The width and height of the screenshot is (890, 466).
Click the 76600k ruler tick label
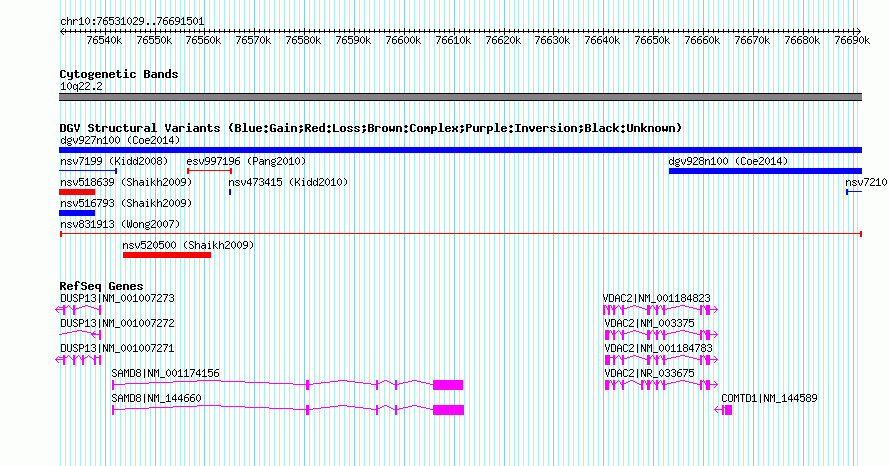[x=403, y=40]
